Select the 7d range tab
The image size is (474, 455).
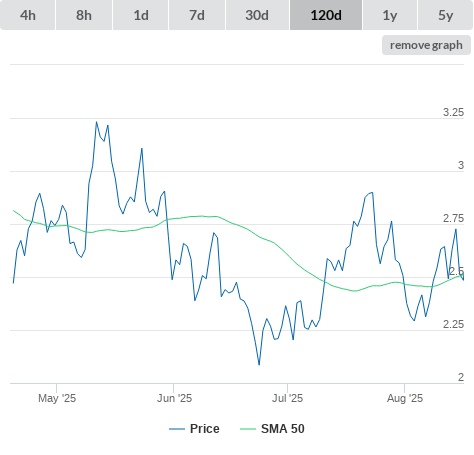(x=197, y=15)
